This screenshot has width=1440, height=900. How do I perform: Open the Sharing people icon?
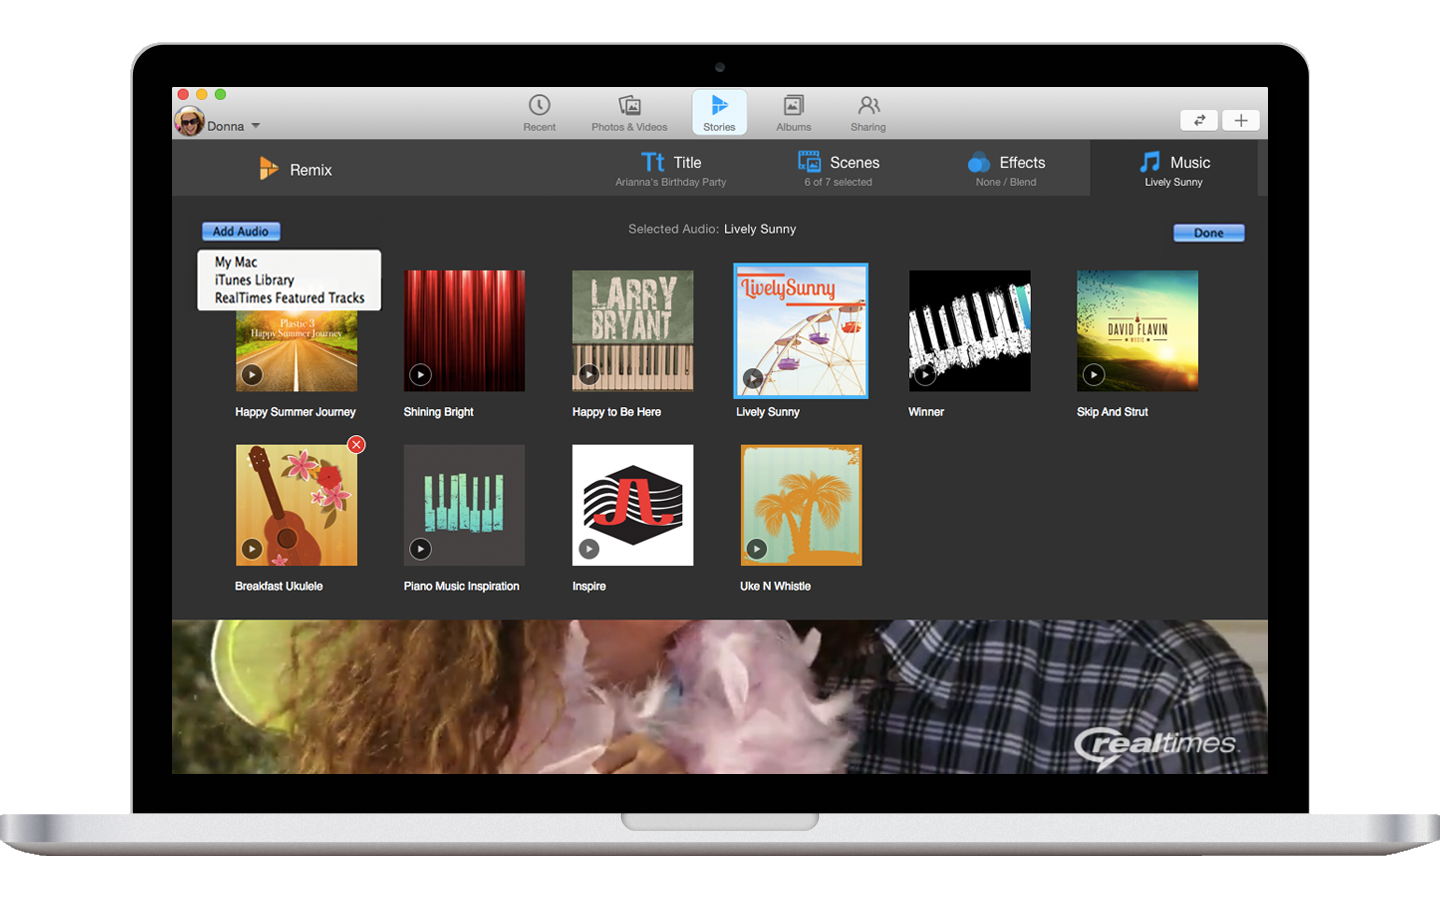pos(868,106)
